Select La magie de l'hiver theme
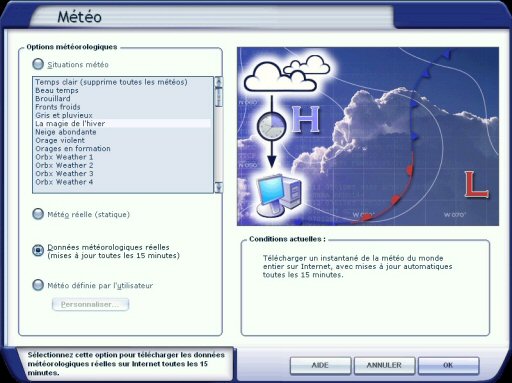This screenshot has width=512, height=383. [x=123, y=124]
